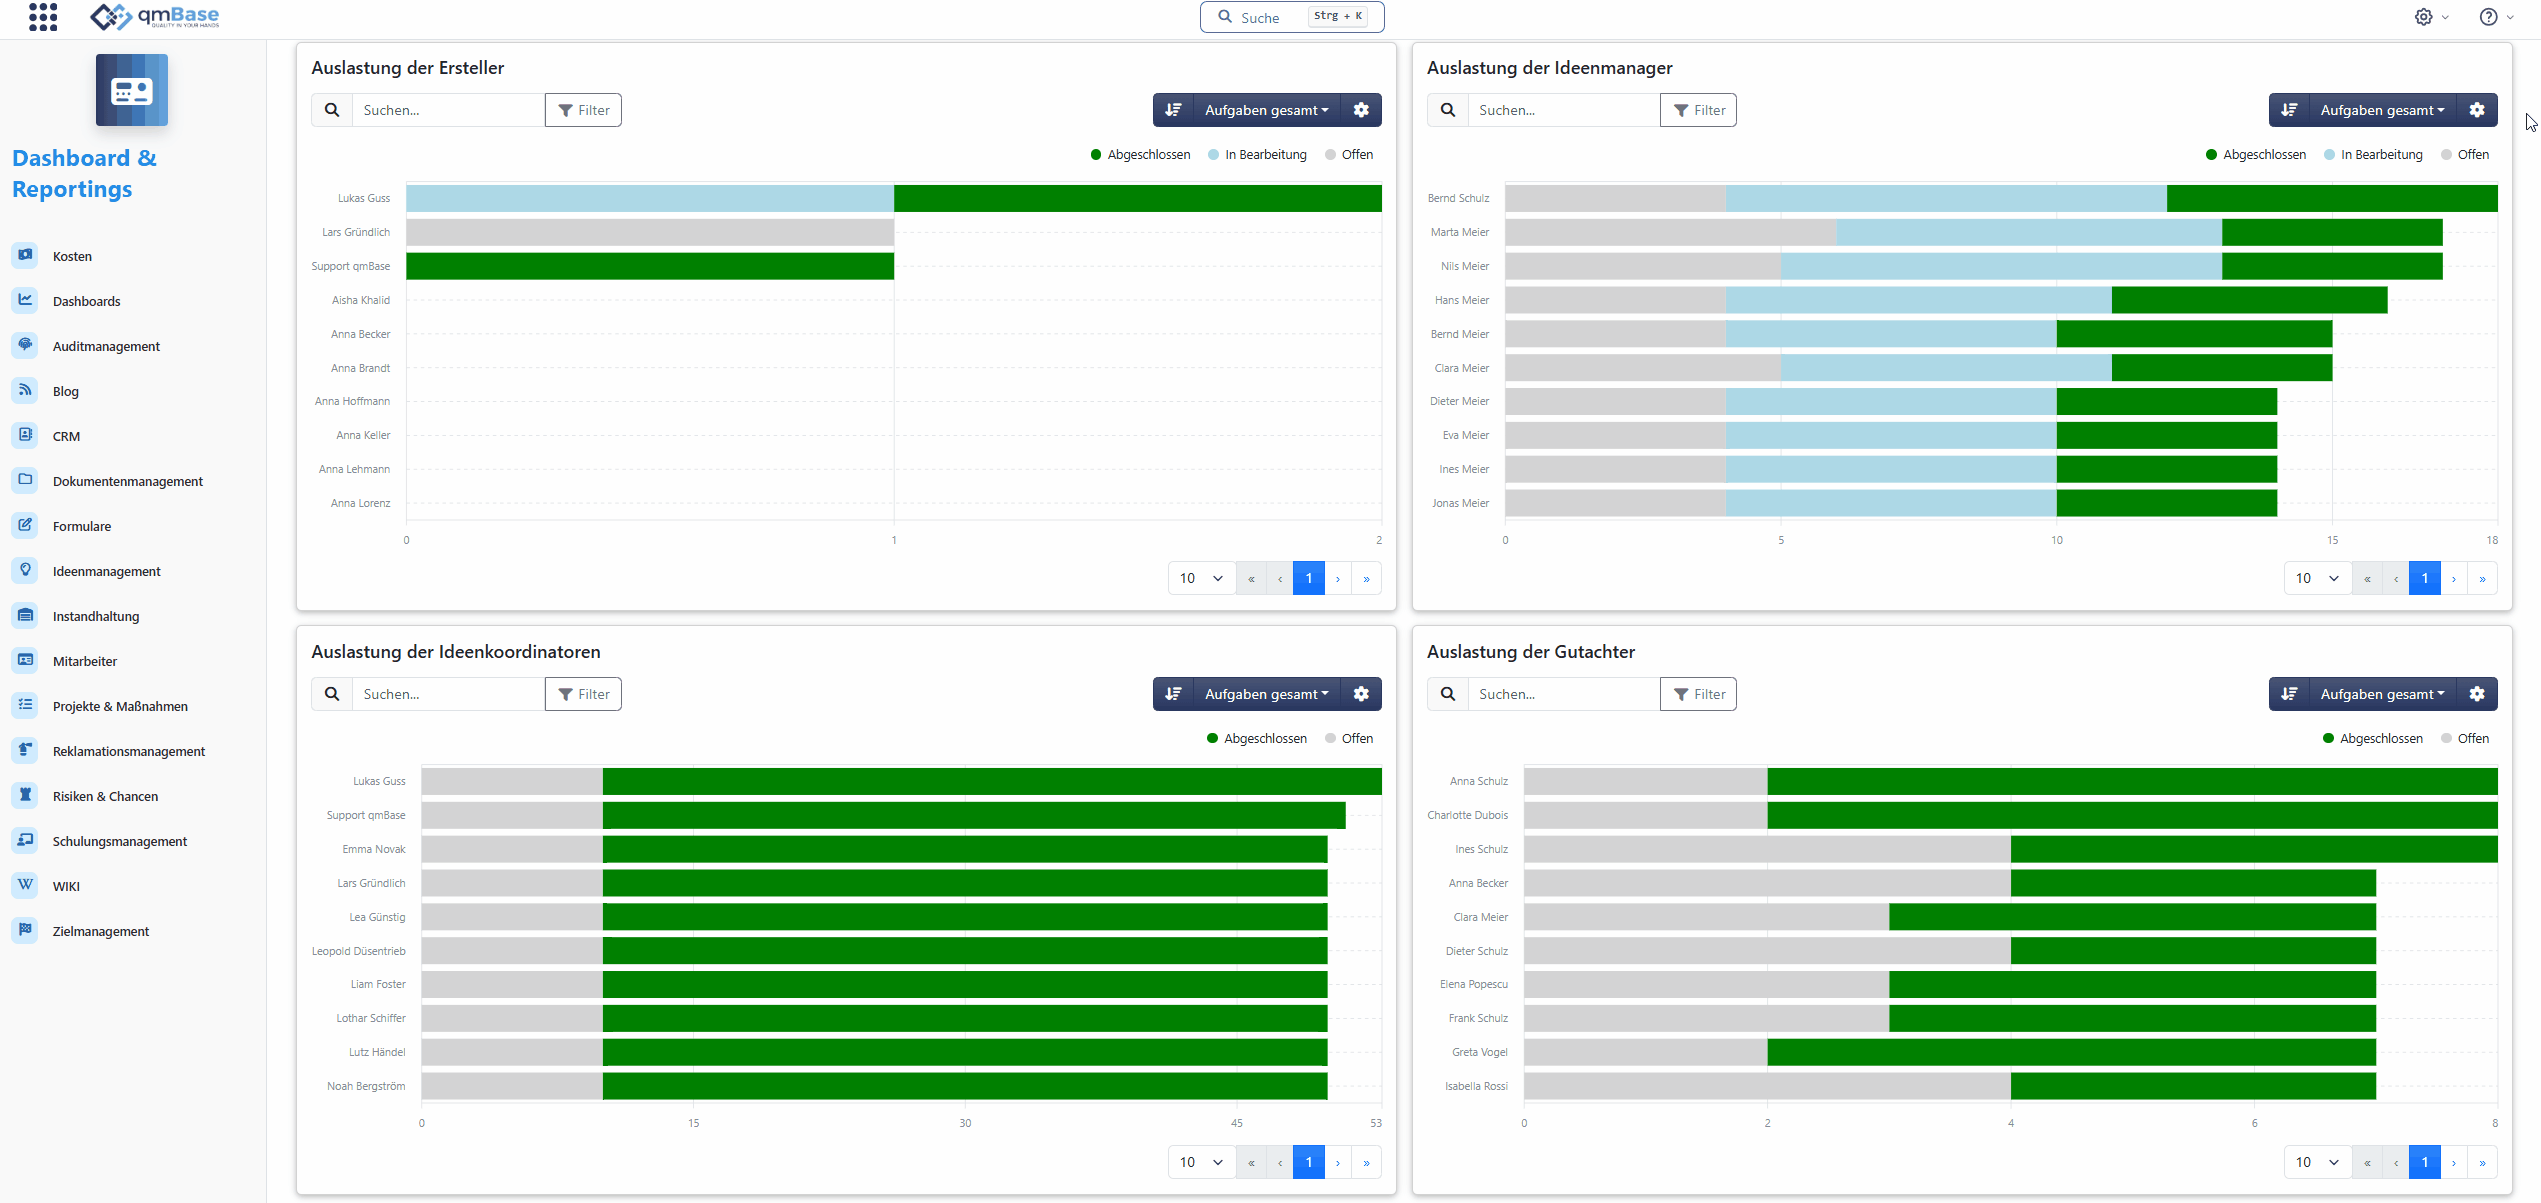Viewport: 2541px width, 1203px height.
Task: Jump to last page in Ideenkoordinatoren pagination
Action: click(x=1366, y=1162)
